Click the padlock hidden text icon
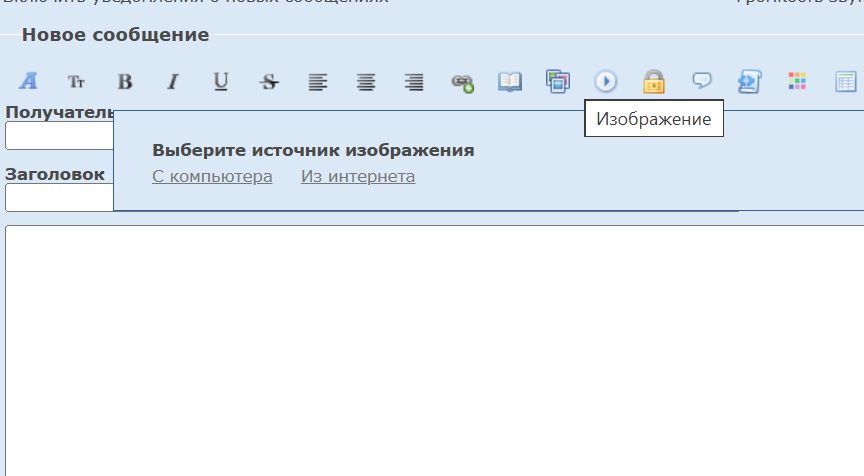864x476 pixels. click(x=654, y=82)
